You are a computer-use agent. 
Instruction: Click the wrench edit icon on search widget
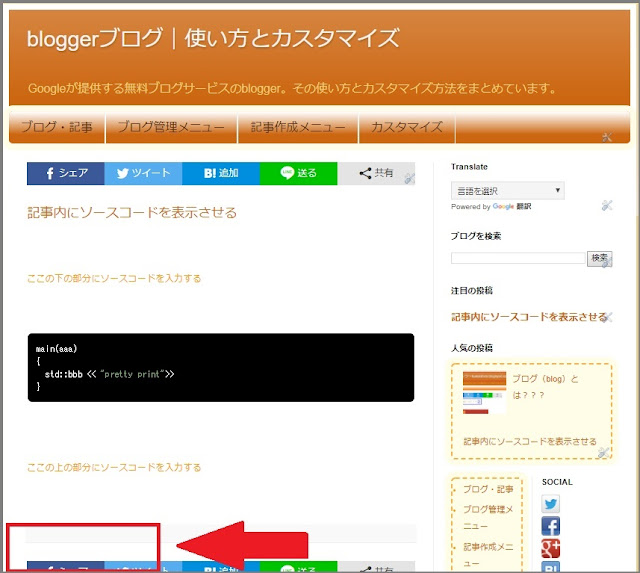(607, 262)
